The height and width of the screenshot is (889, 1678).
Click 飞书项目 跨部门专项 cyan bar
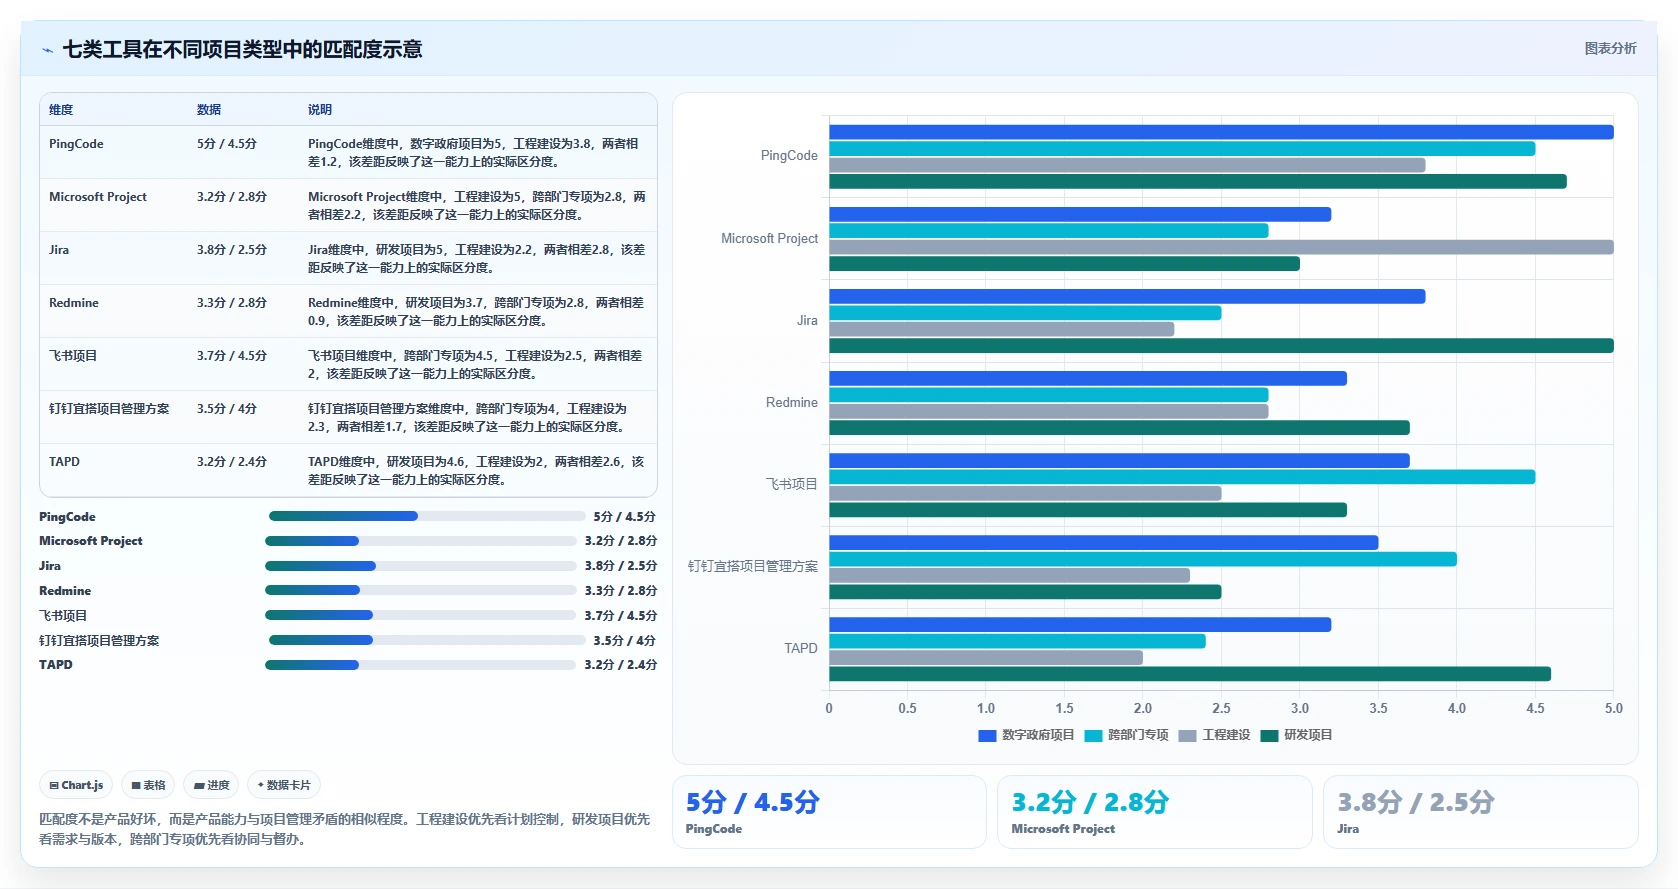1182,477
